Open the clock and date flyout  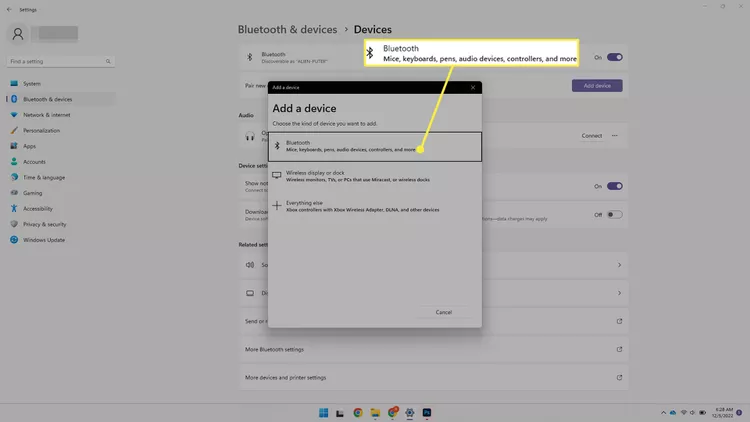tap(722, 412)
